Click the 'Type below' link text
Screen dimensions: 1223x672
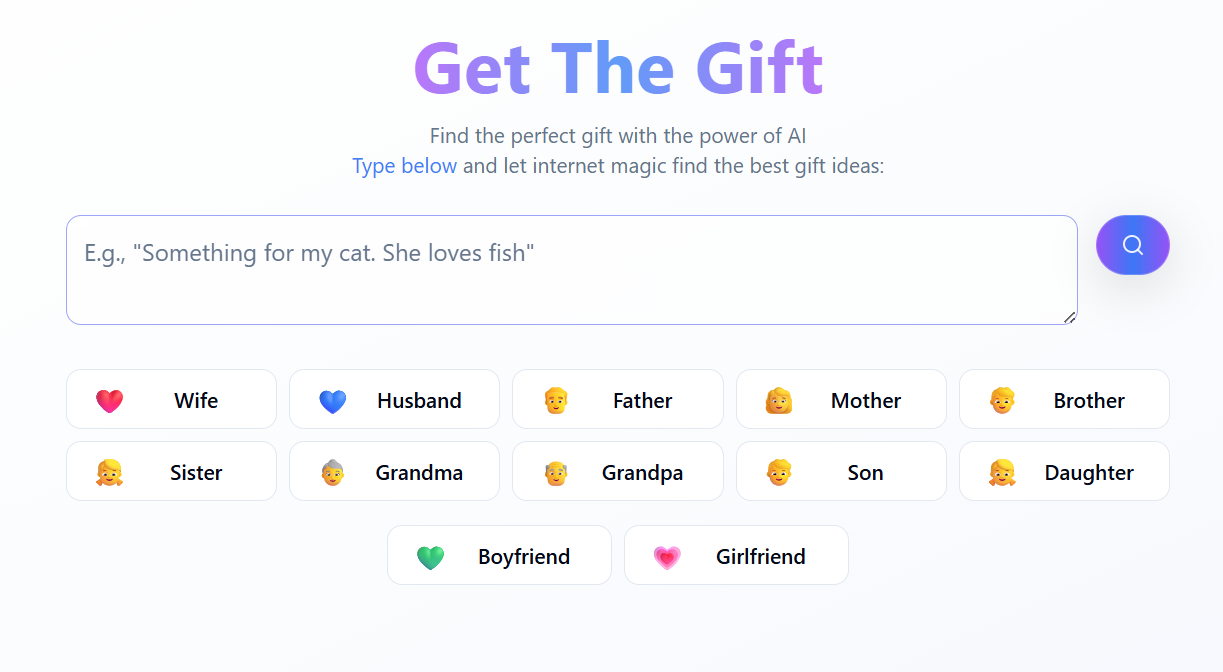[x=404, y=166]
